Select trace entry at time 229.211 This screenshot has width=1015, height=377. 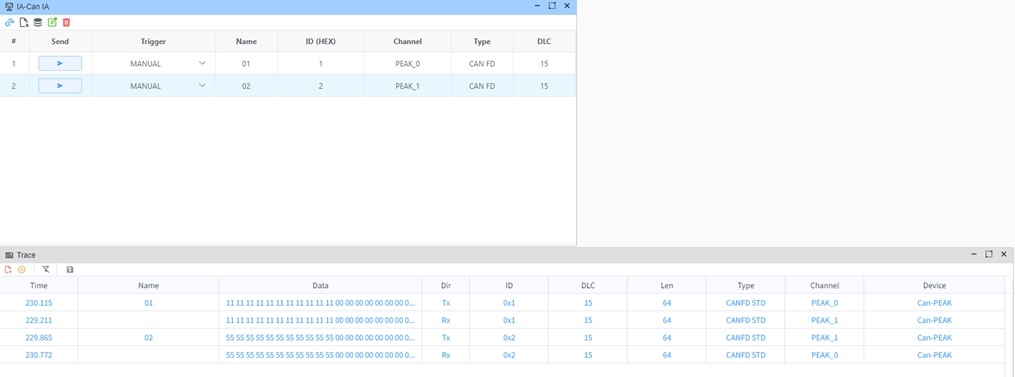(x=38, y=320)
